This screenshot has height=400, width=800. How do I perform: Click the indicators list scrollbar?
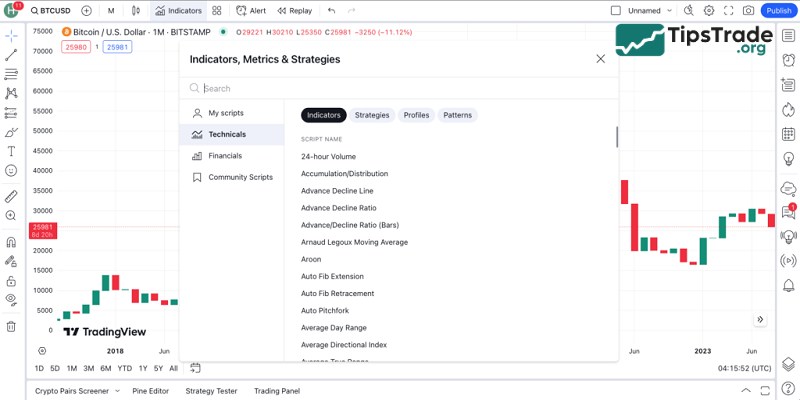click(616, 137)
